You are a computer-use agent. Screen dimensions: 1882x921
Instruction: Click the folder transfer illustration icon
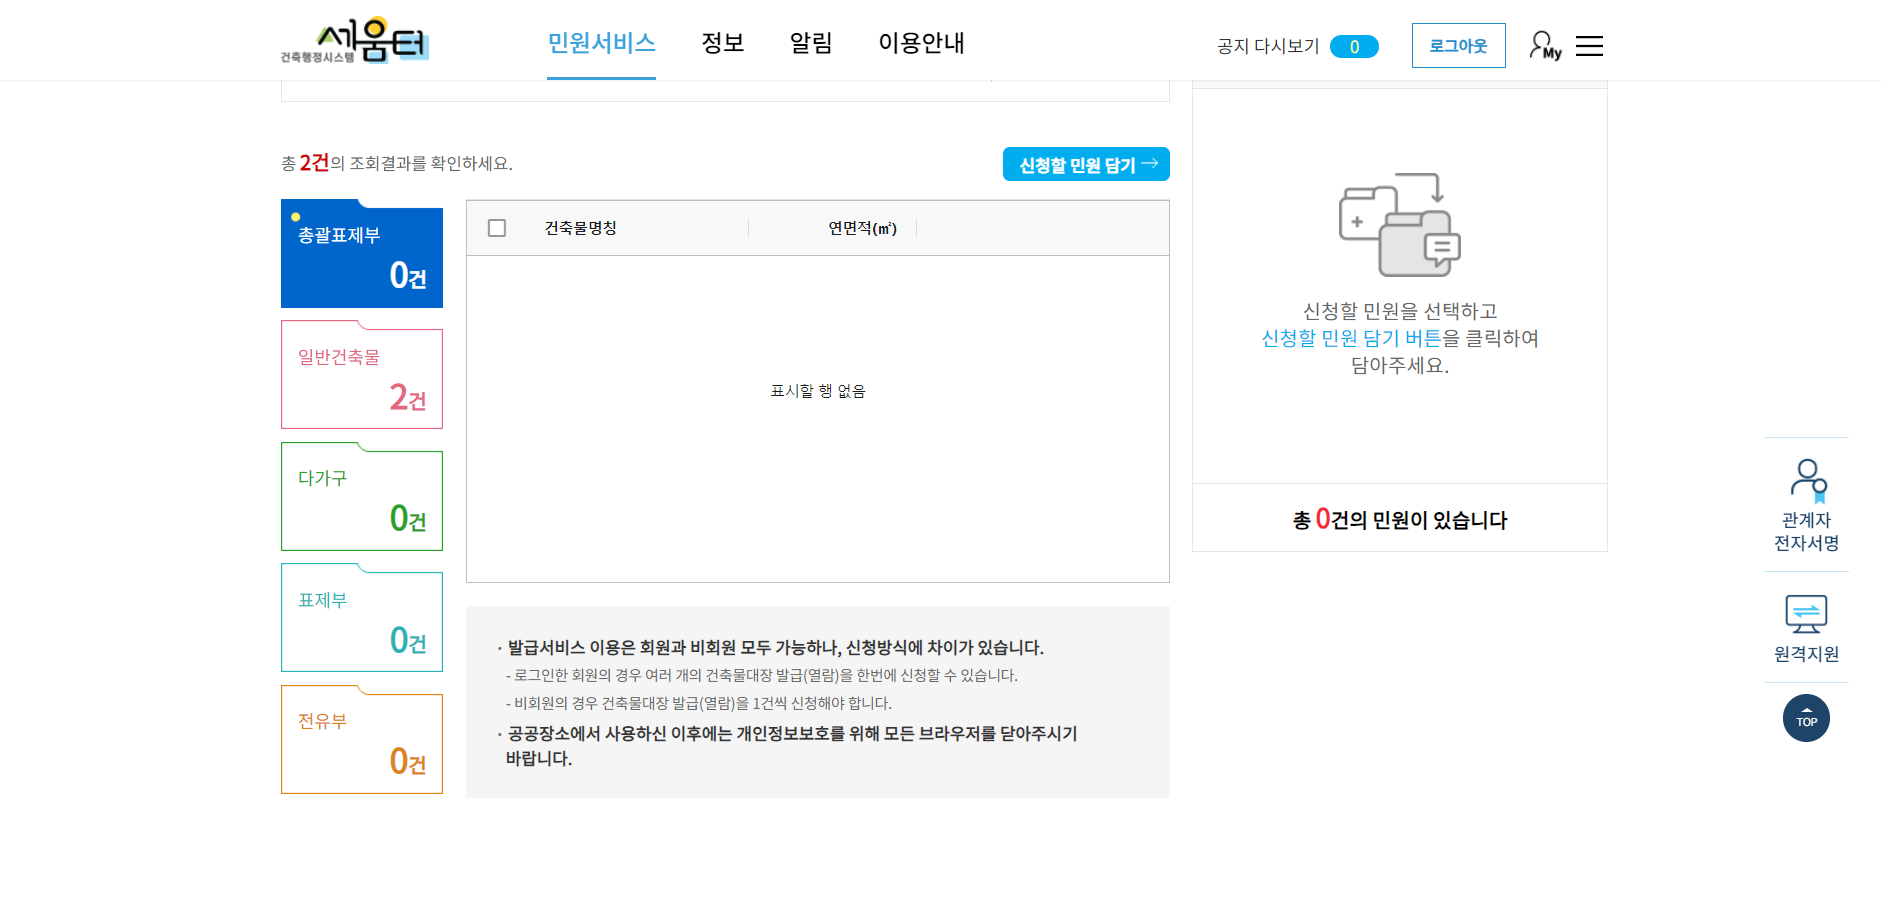[1399, 223]
